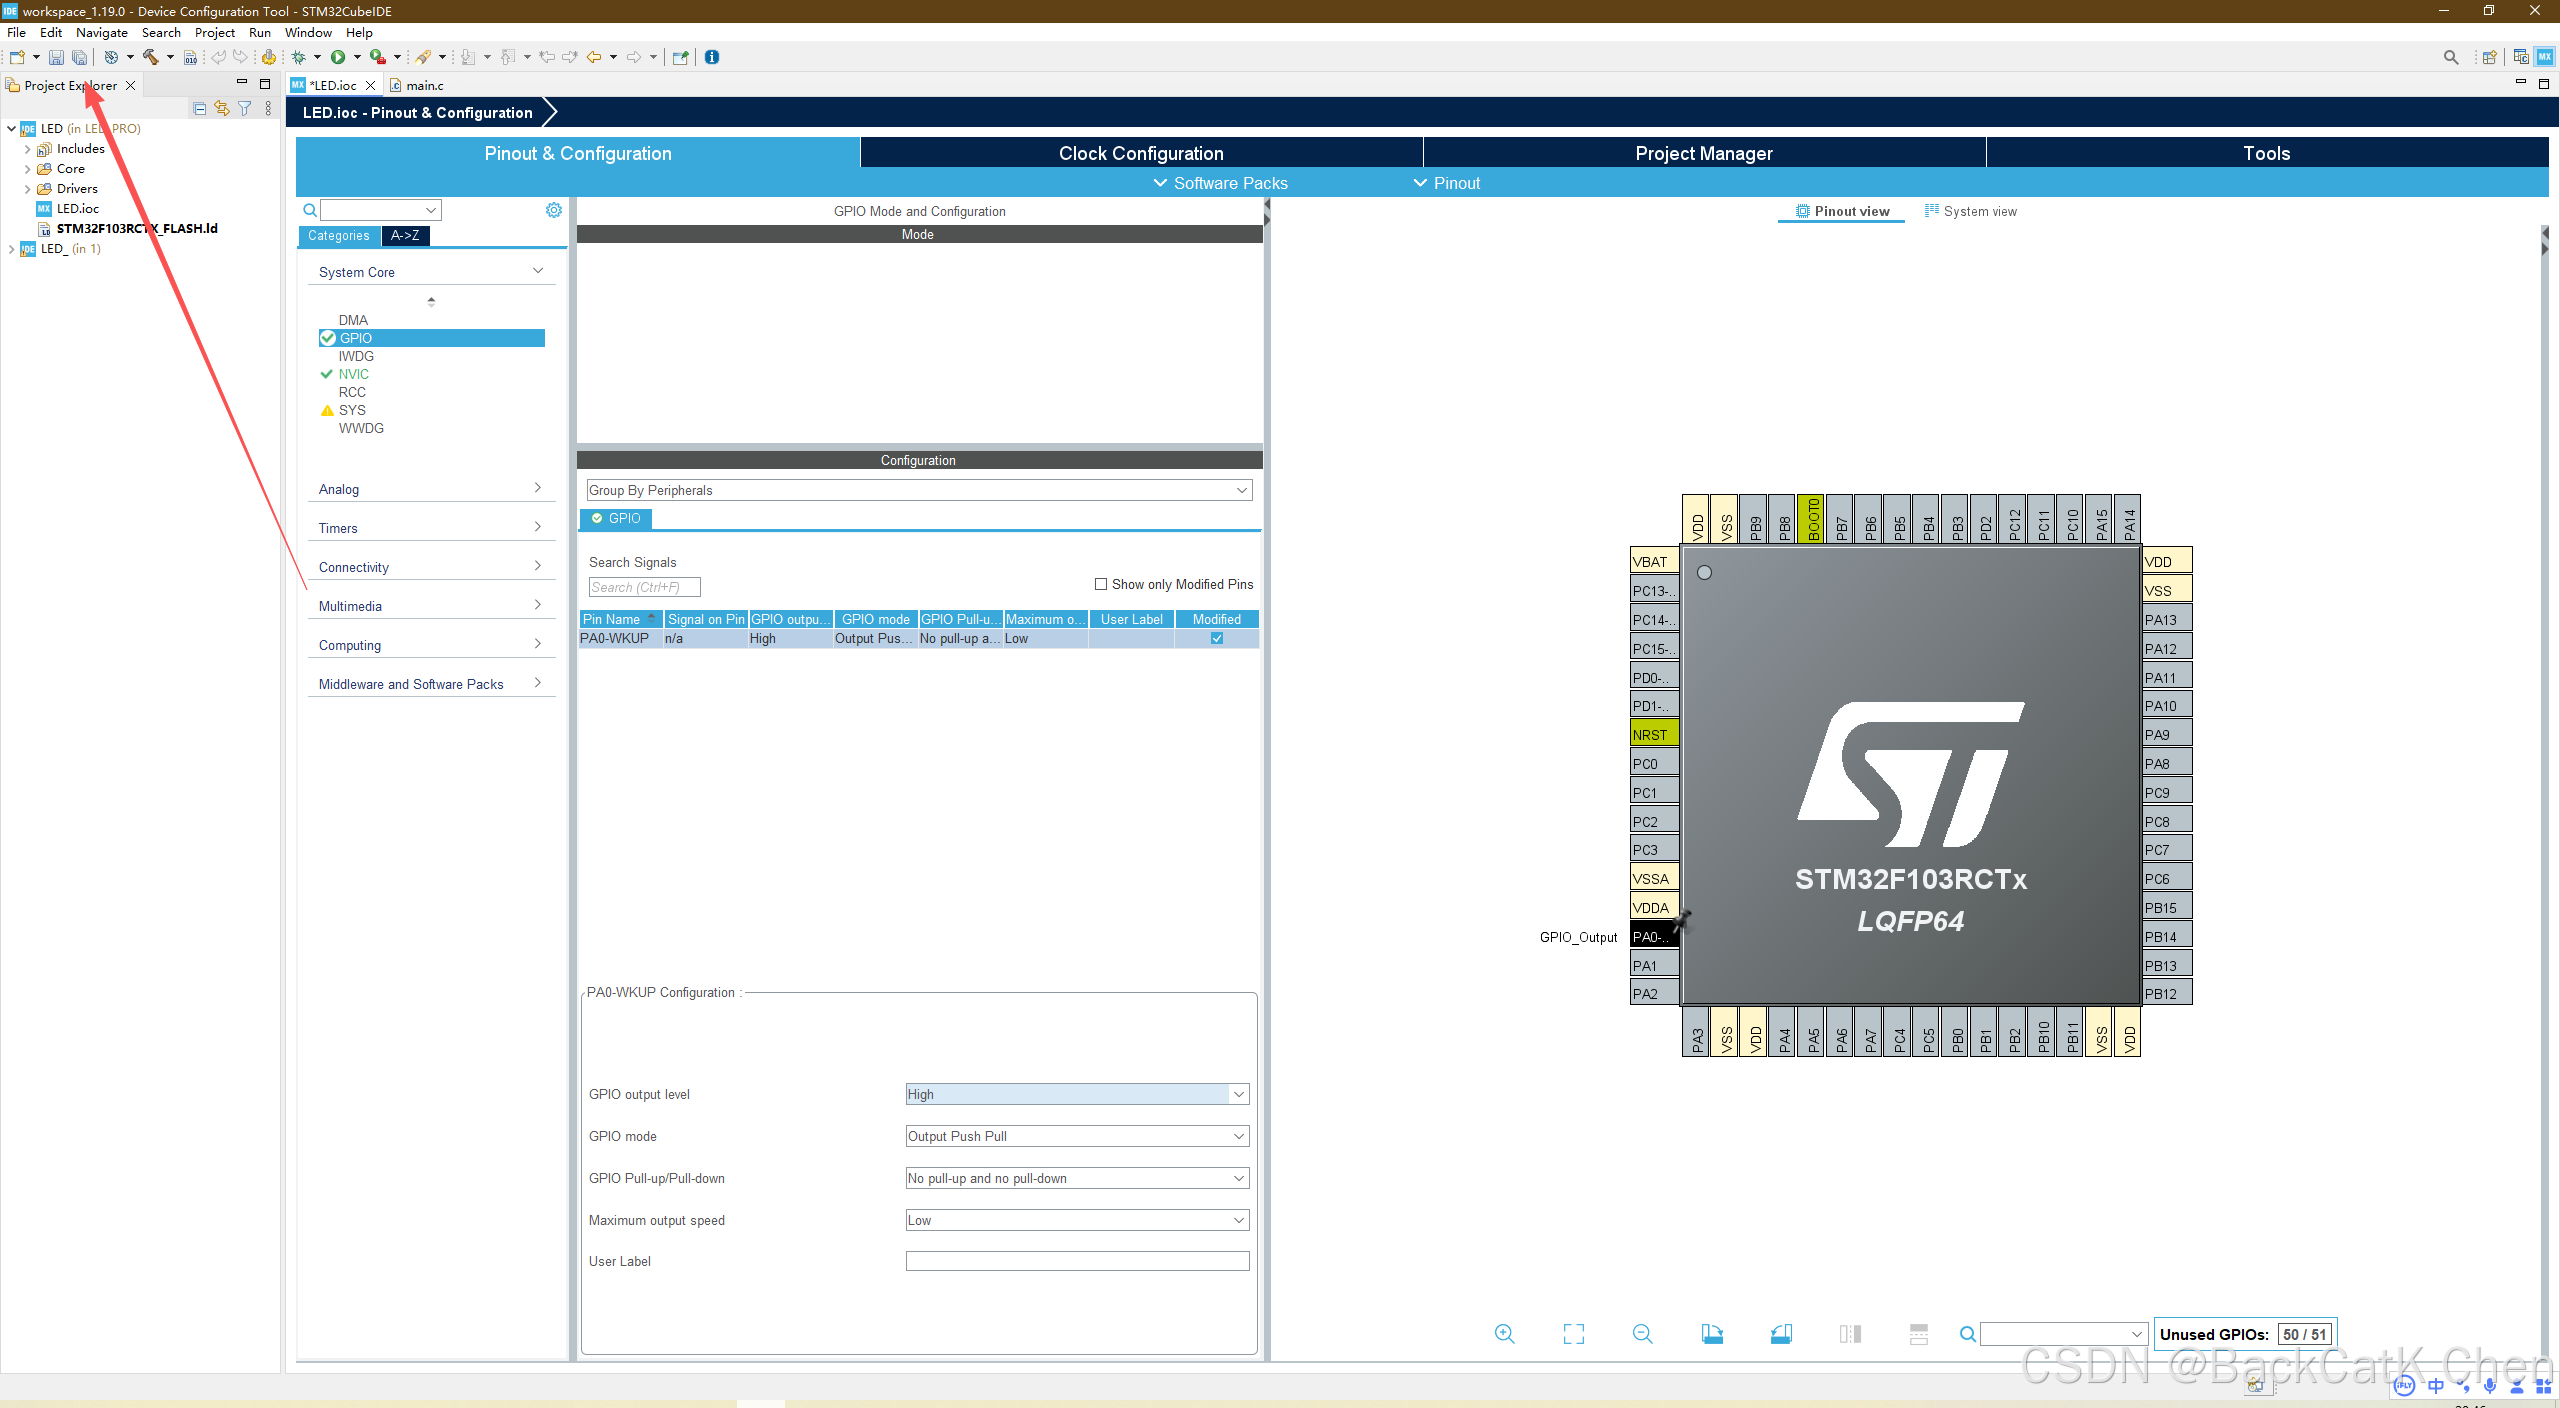Toggle Modified checkbox in PA0-WKUP row
Image resolution: width=2560 pixels, height=1408 pixels.
coord(1217,638)
